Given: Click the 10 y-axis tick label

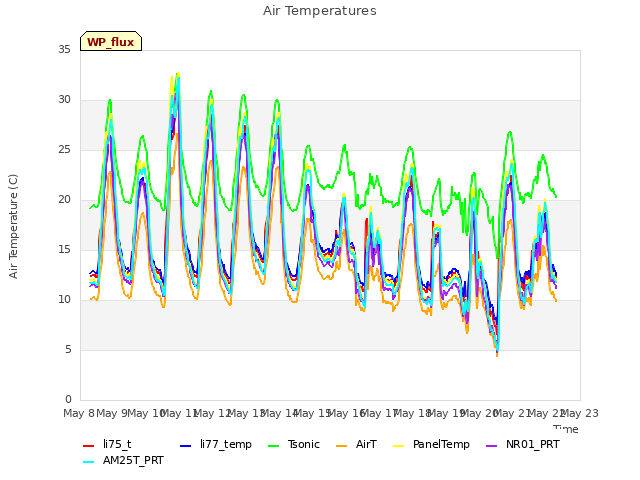Looking at the screenshot, I should click(x=64, y=299).
